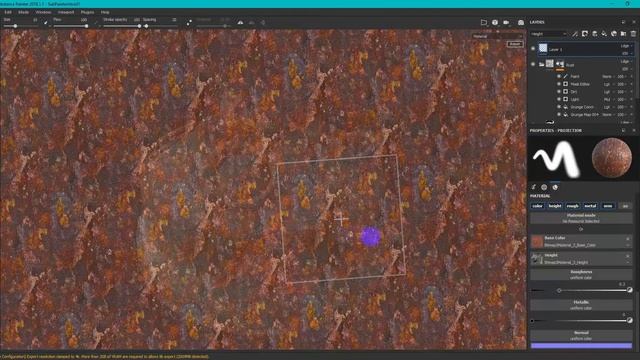
Task: Click the screenshot camera icon in top bar
Action: click(521, 22)
